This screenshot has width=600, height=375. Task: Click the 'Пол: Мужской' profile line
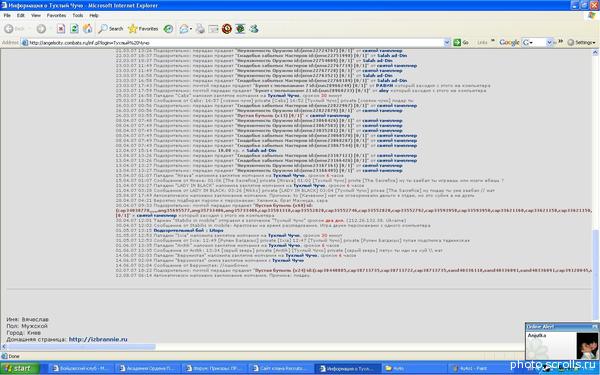pyautogui.click(x=26, y=326)
